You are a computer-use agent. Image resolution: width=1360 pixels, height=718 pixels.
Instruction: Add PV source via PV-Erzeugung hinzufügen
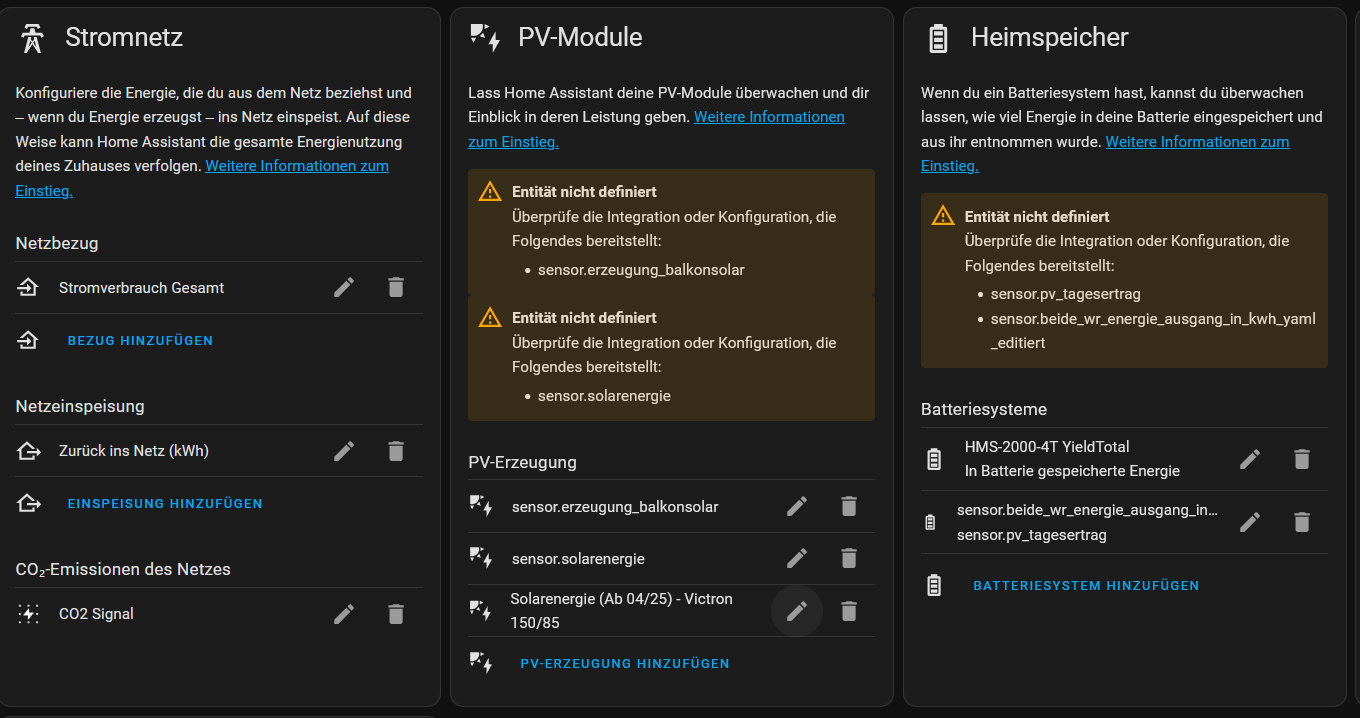(625, 664)
